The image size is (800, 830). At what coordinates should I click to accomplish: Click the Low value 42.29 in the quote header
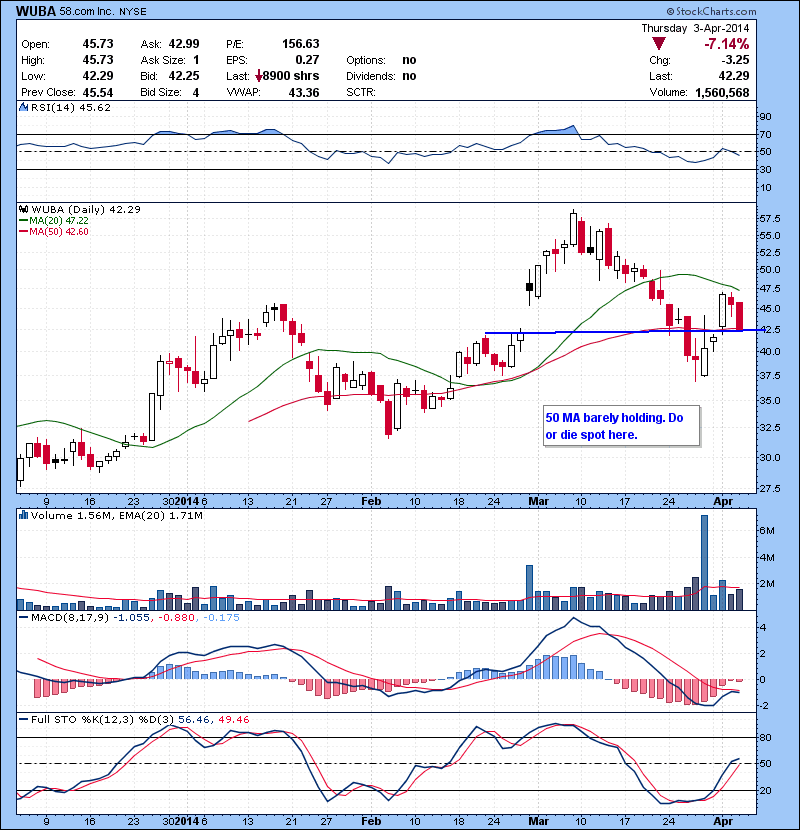(97, 76)
